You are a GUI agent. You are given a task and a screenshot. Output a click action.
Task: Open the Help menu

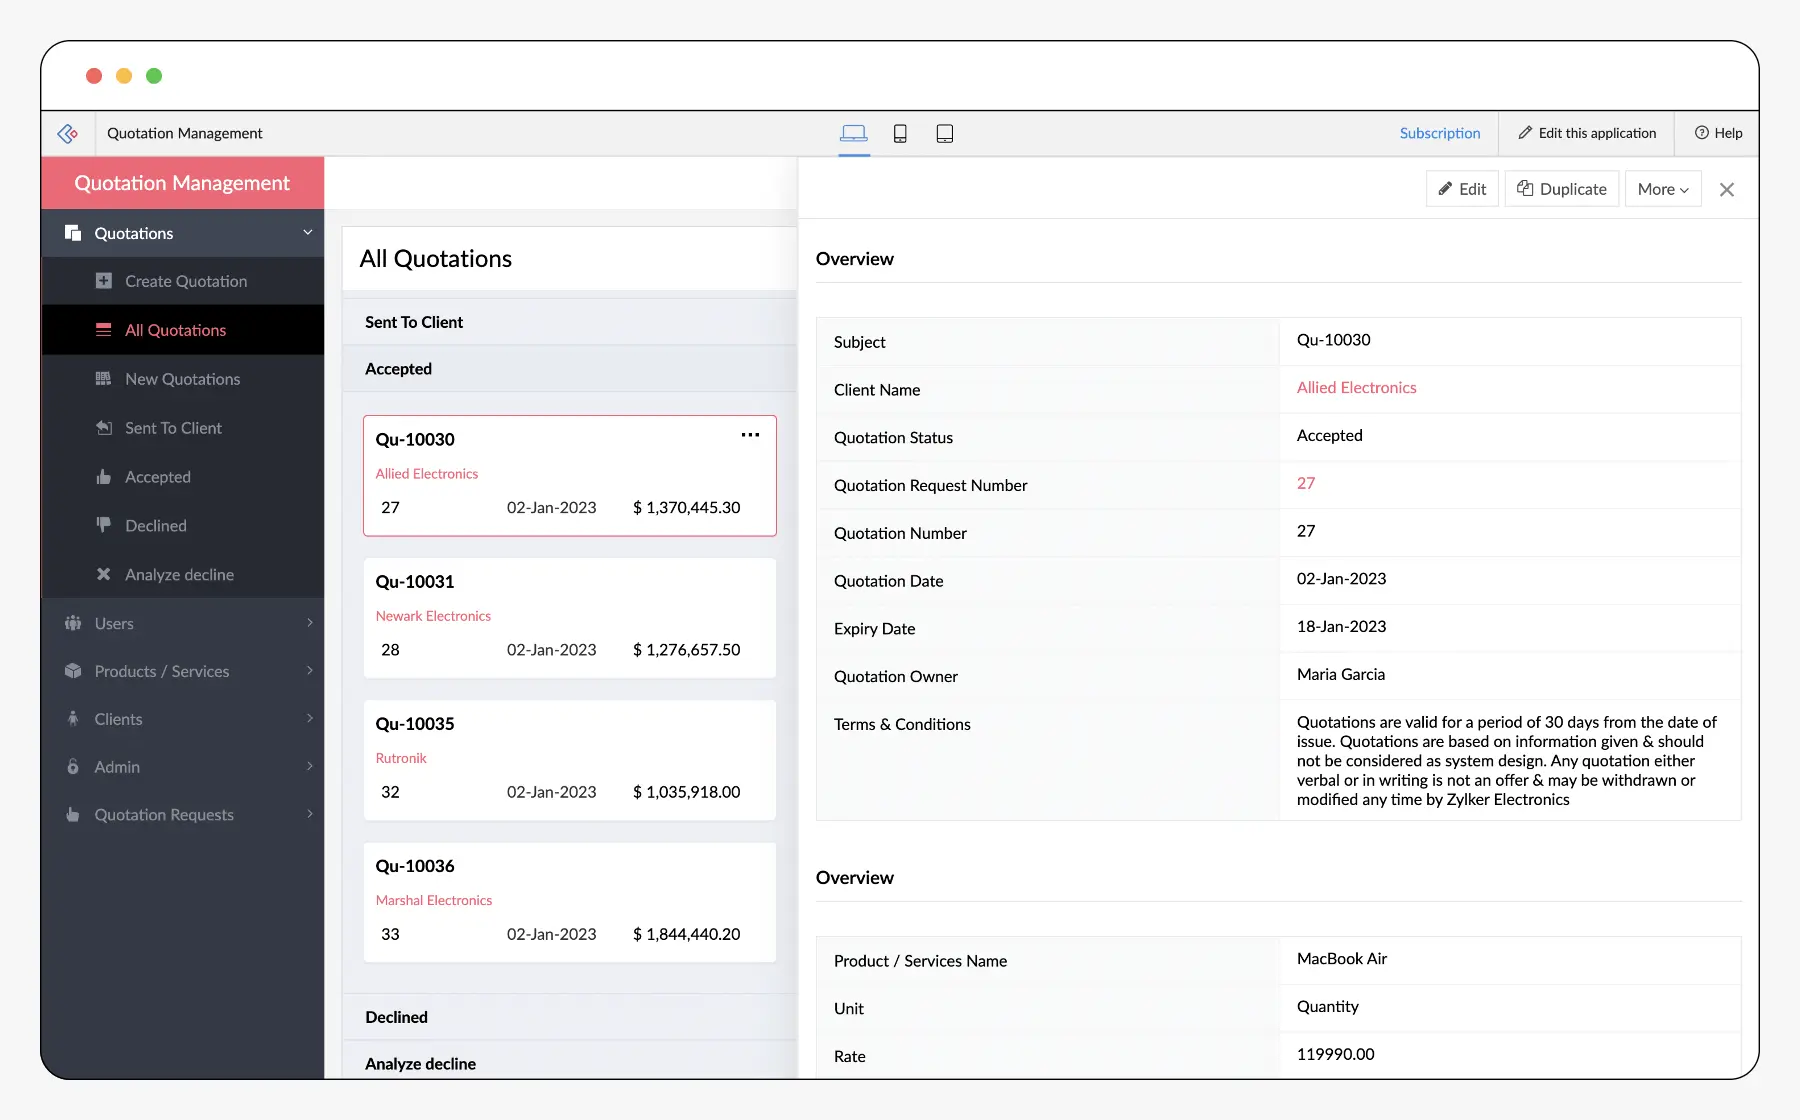1718,133
